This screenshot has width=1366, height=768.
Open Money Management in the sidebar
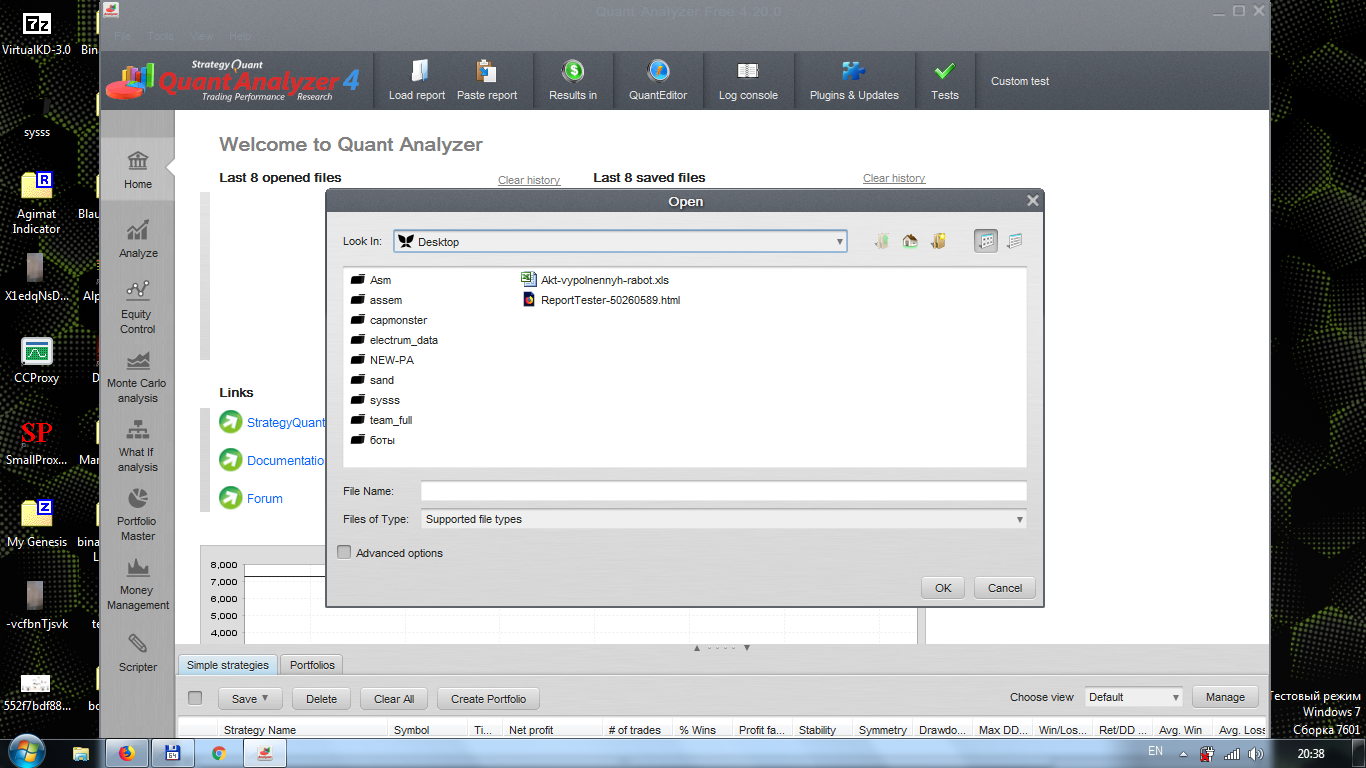tap(138, 583)
